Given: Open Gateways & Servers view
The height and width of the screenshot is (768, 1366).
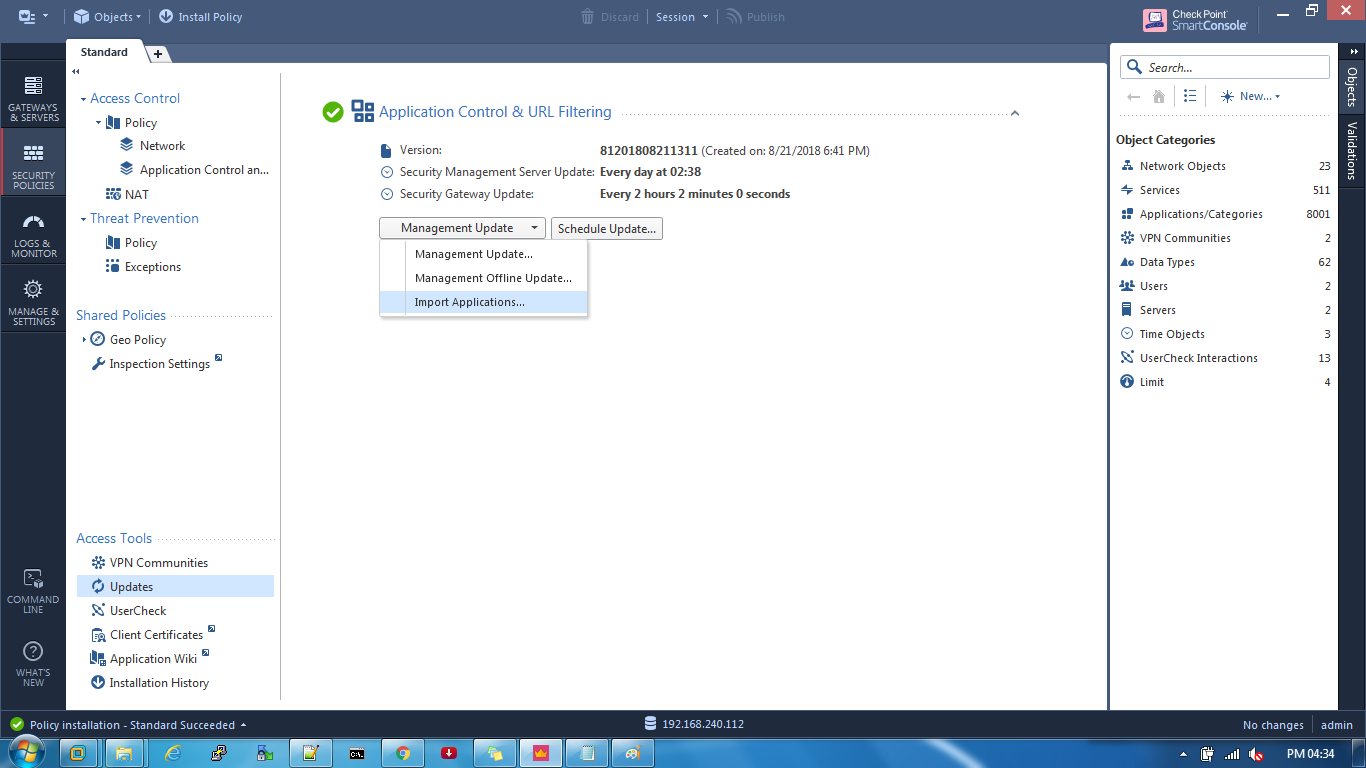Looking at the screenshot, I should [x=33, y=98].
